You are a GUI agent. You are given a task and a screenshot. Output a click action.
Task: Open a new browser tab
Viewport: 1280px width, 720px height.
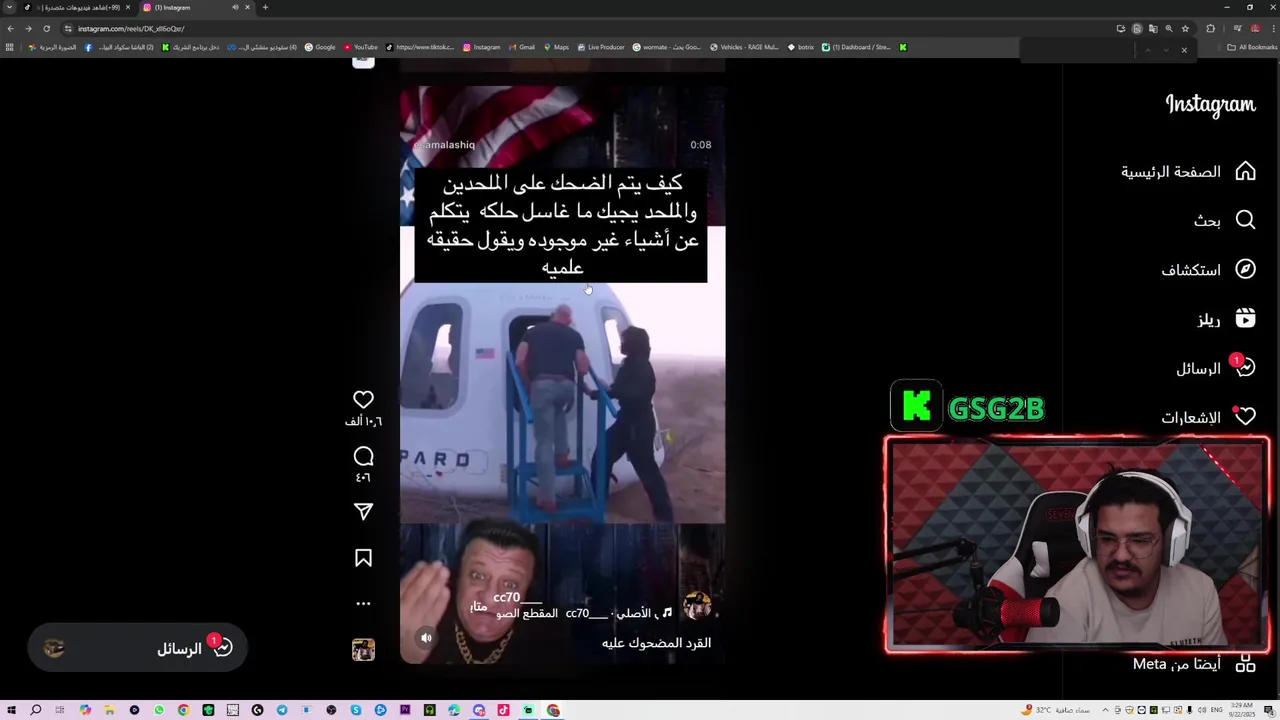(x=265, y=8)
